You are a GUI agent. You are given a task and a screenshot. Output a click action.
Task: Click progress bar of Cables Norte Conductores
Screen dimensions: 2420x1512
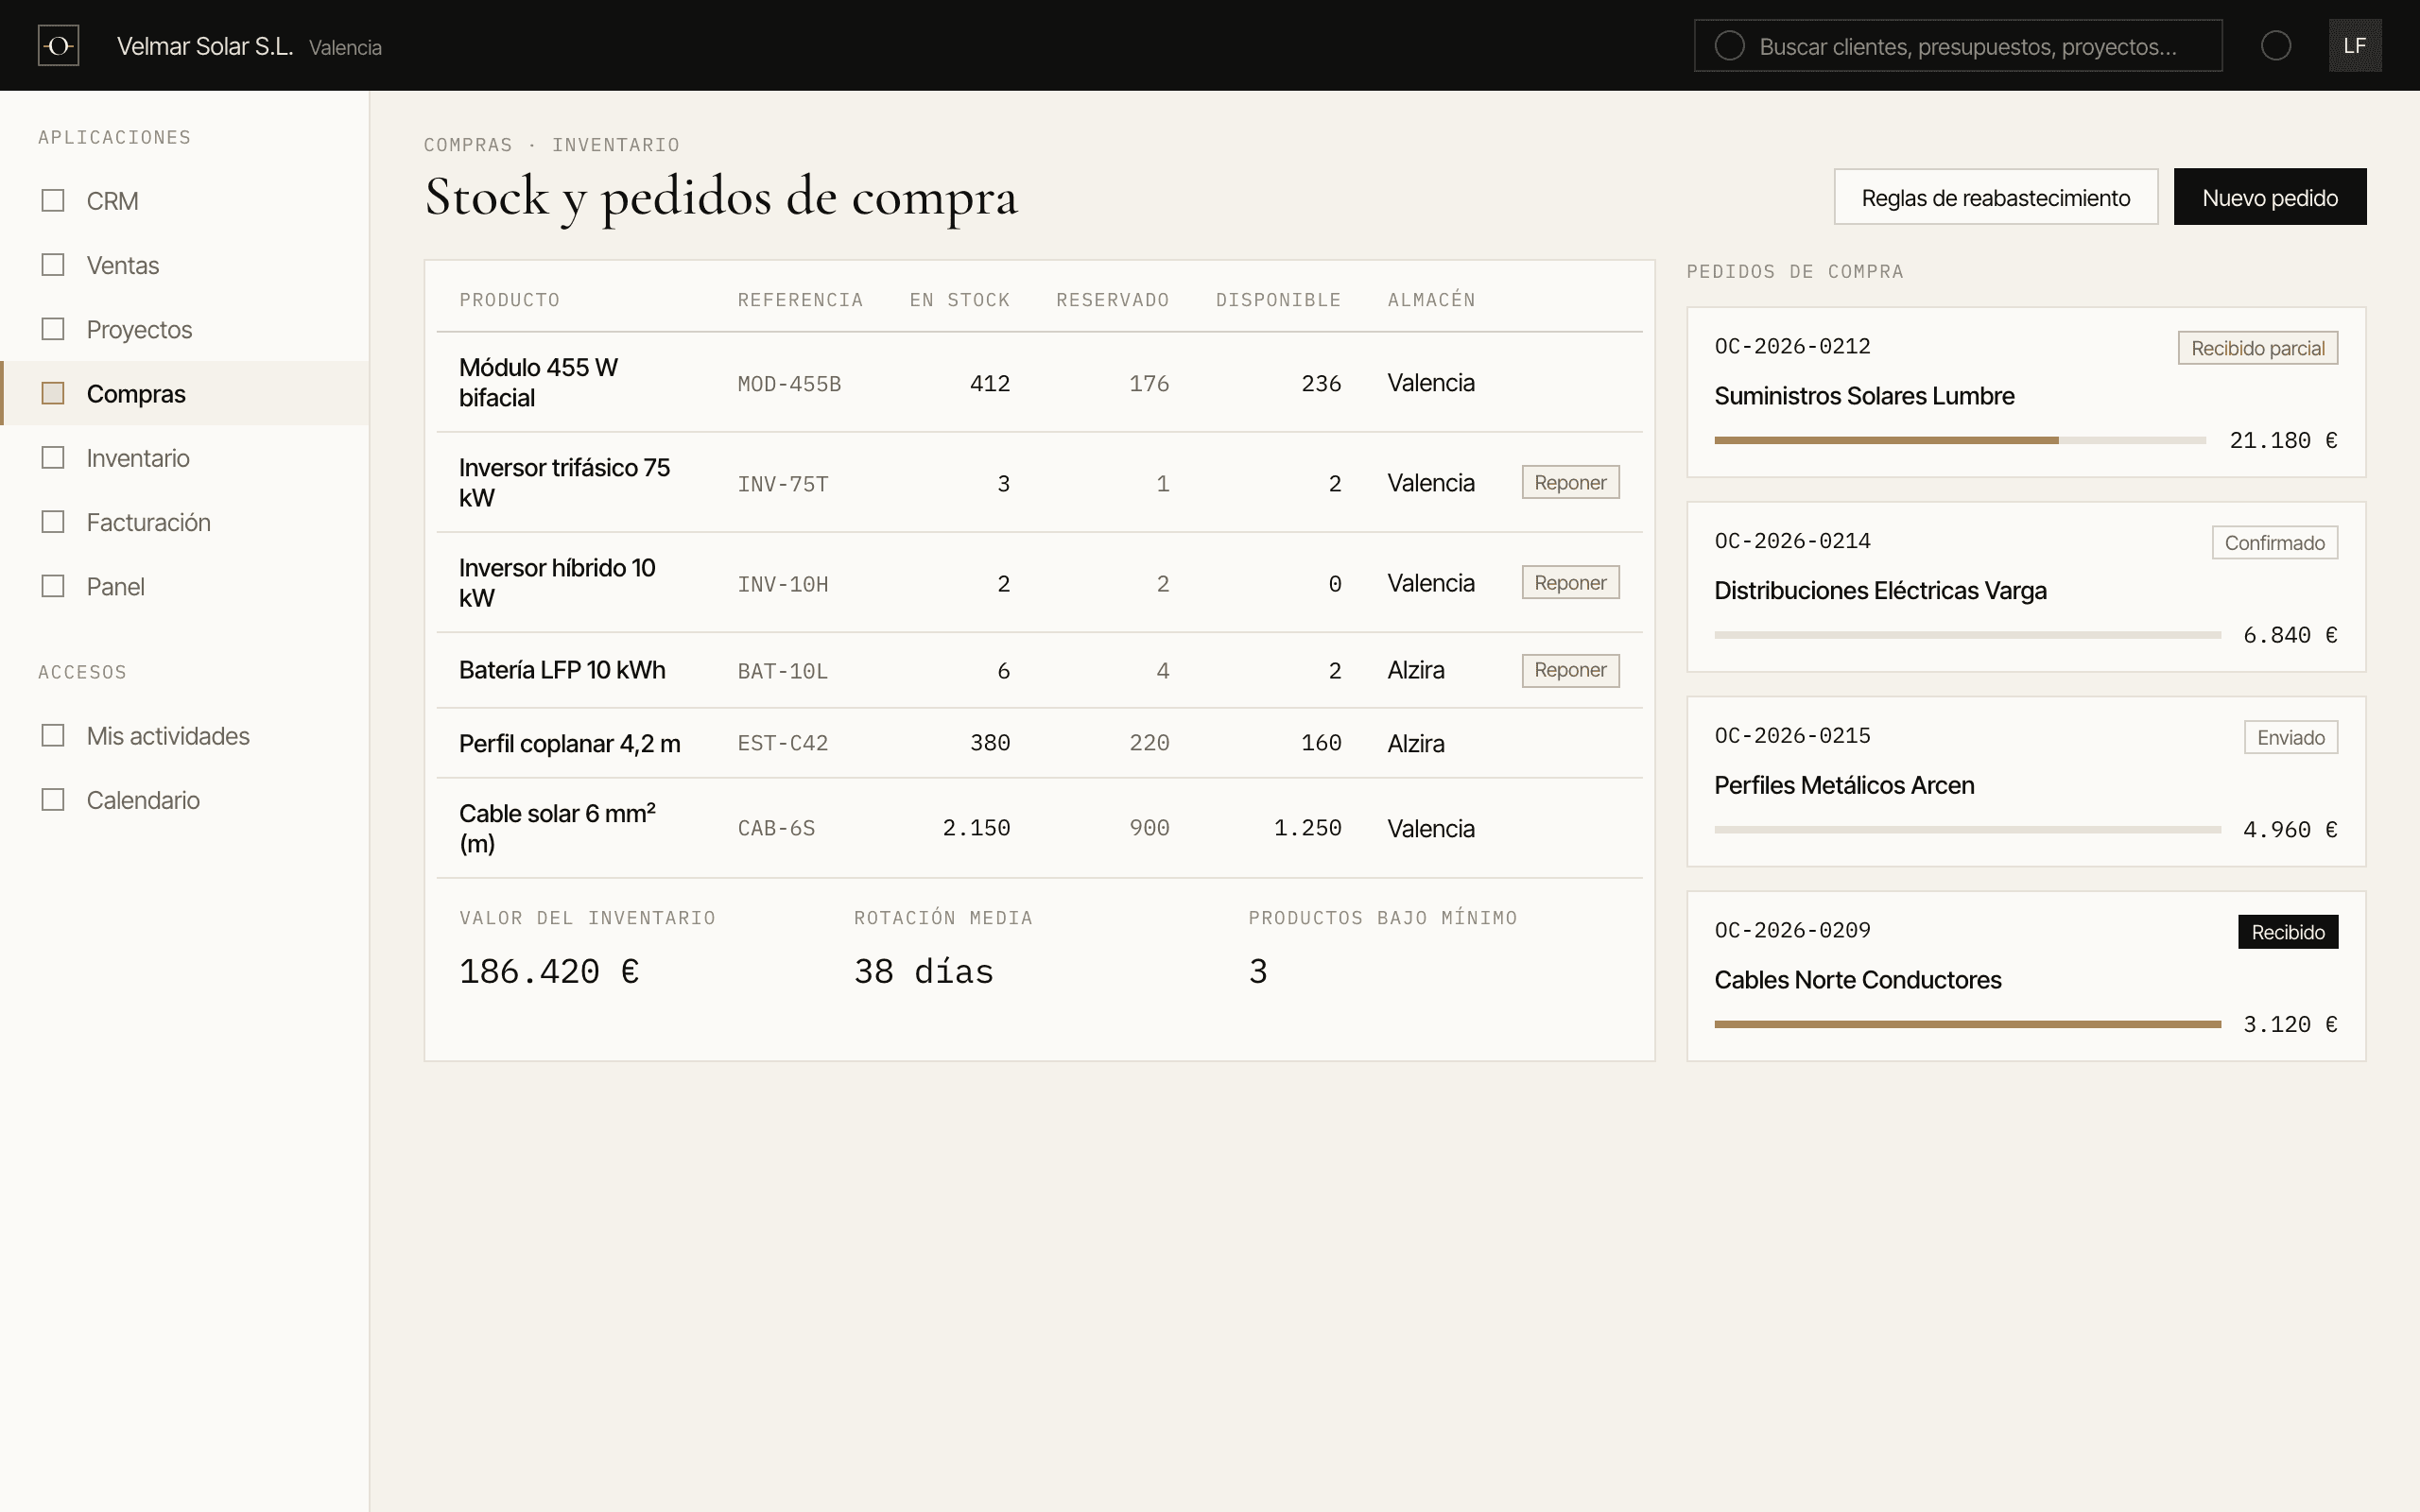(x=1967, y=1024)
